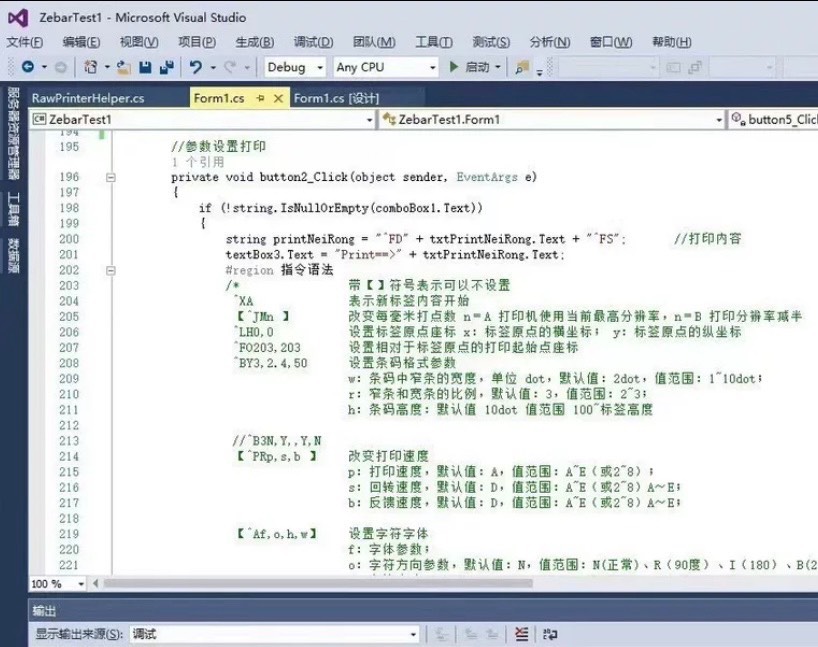Open the Any CPU platform dropdown
The width and height of the screenshot is (818, 647).
pos(386,67)
